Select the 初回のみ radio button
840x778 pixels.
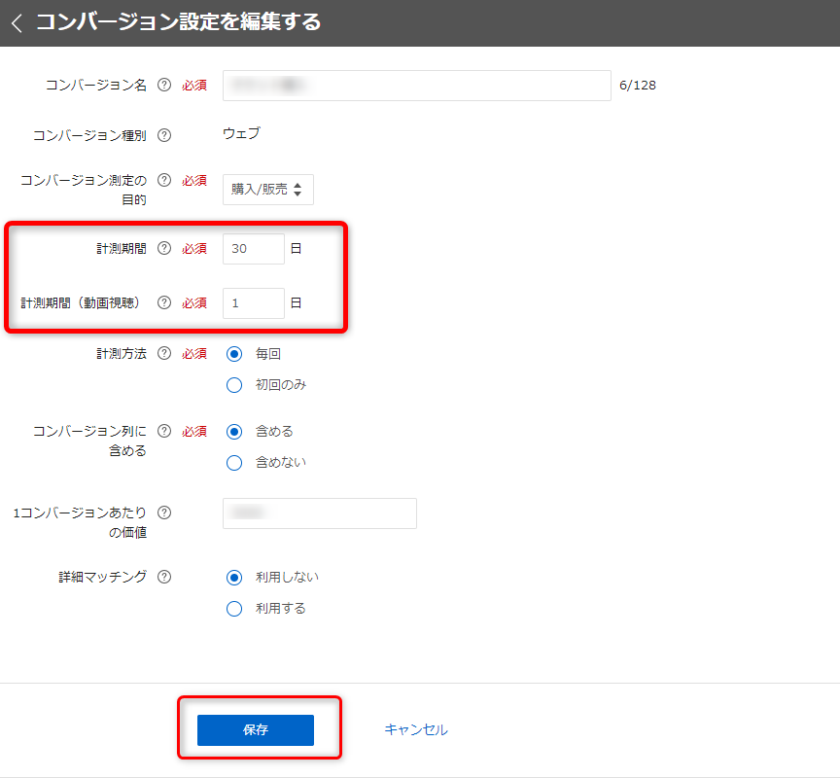coord(235,385)
